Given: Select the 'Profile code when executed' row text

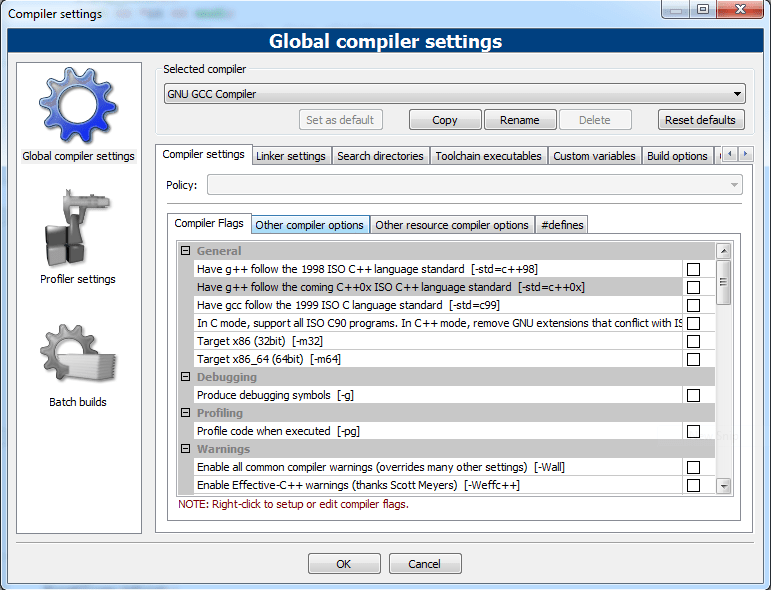Looking at the screenshot, I should (278, 431).
